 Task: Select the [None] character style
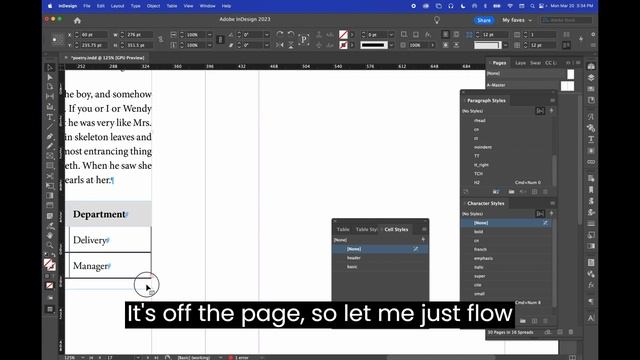[x=507, y=223]
